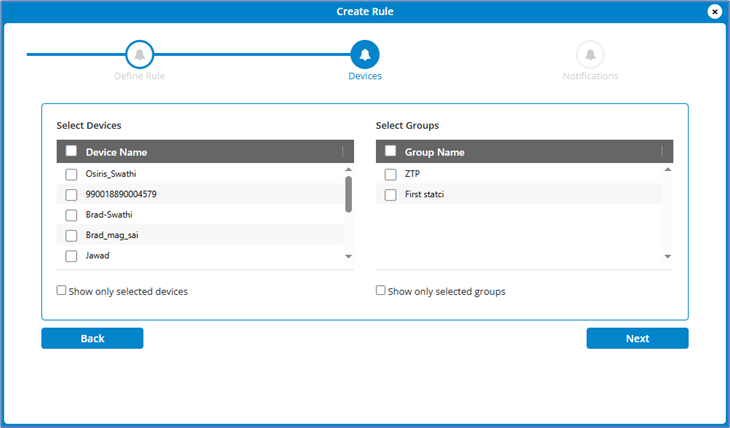Enable Show only selected groups
730x428 pixels.
click(381, 291)
